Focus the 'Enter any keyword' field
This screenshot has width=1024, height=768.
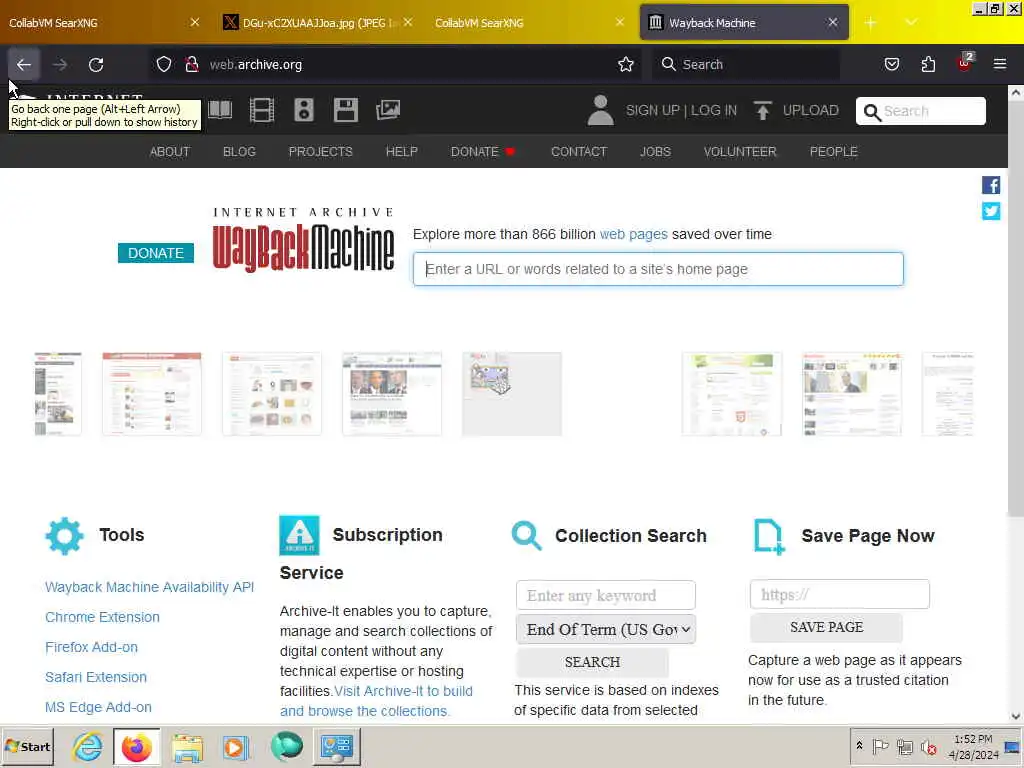click(x=606, y=595)
